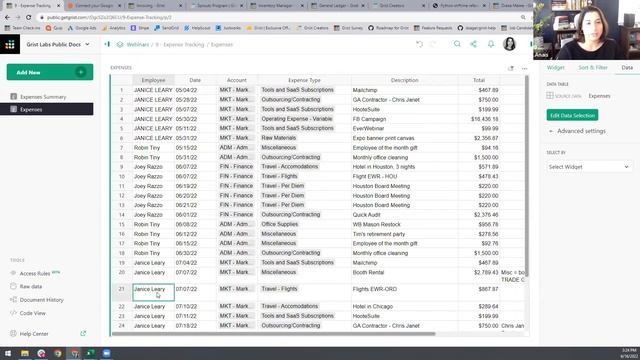The height and width of the screenshot is (360, 640).
Task: Click Edit Data Selection button
Action: [572, 115]
